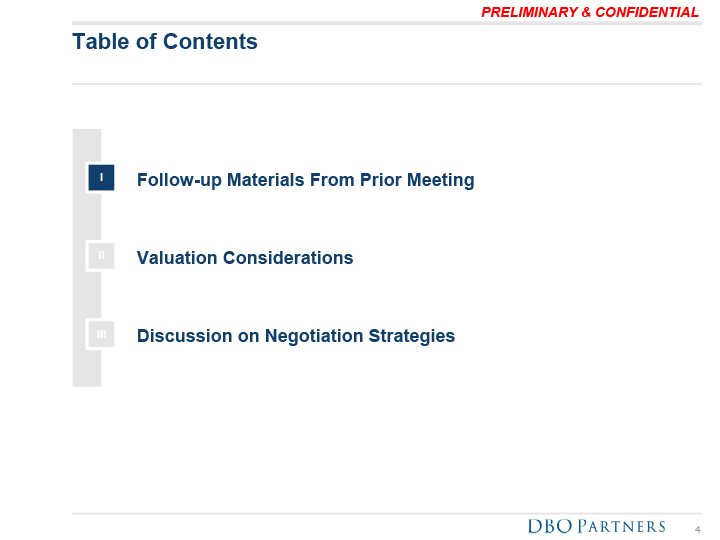The width and height of the screenshot is (720, 540).
Task: Go to Valuation Considerations section
Action: pyautogui.click(x=245, y=258)
